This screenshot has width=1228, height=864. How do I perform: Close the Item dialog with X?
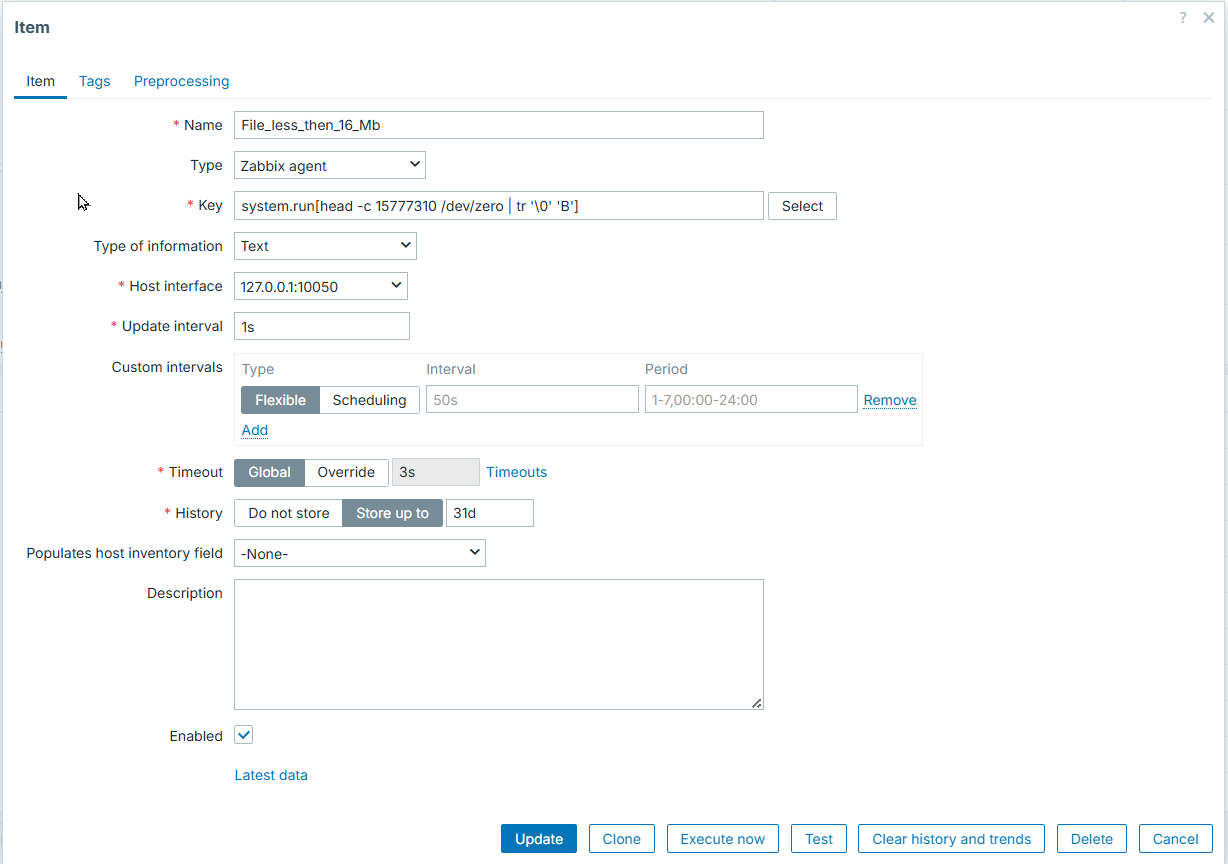(x=1208, y=18)
